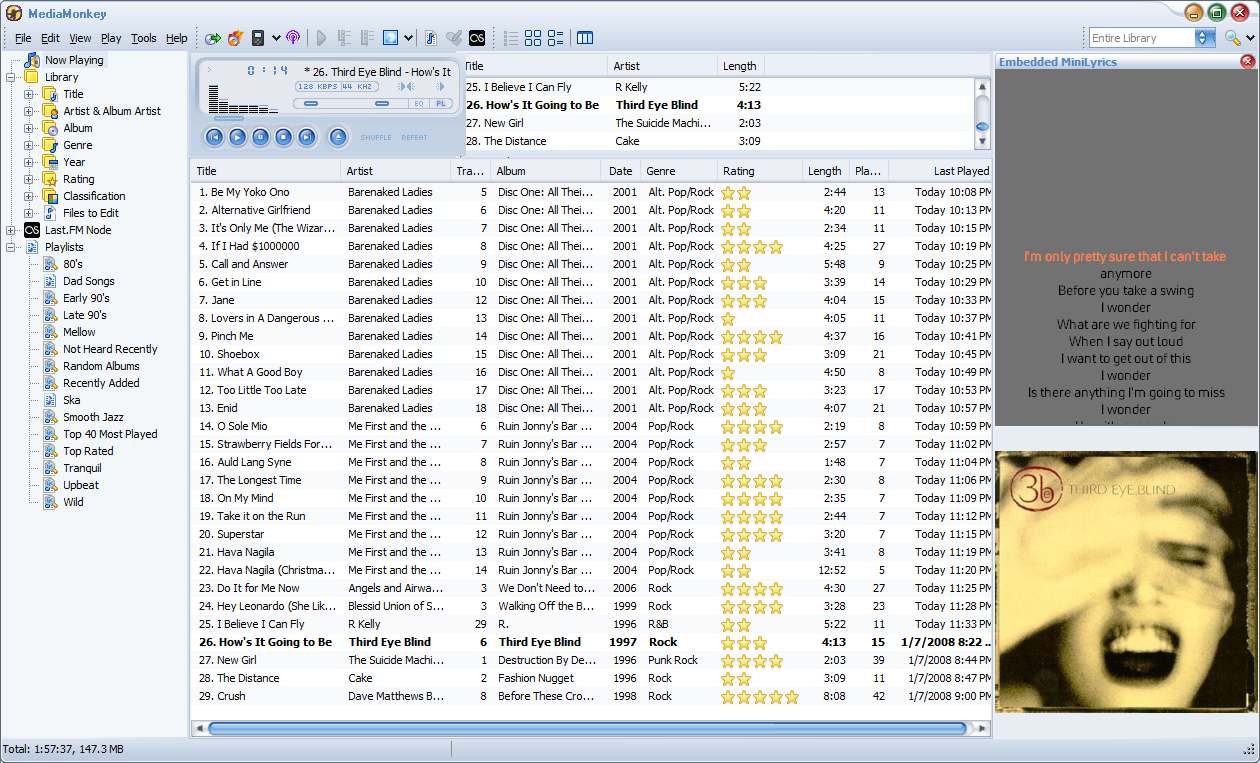
Task: Toggle the EQ button in player
Action: tap(418, 103)
